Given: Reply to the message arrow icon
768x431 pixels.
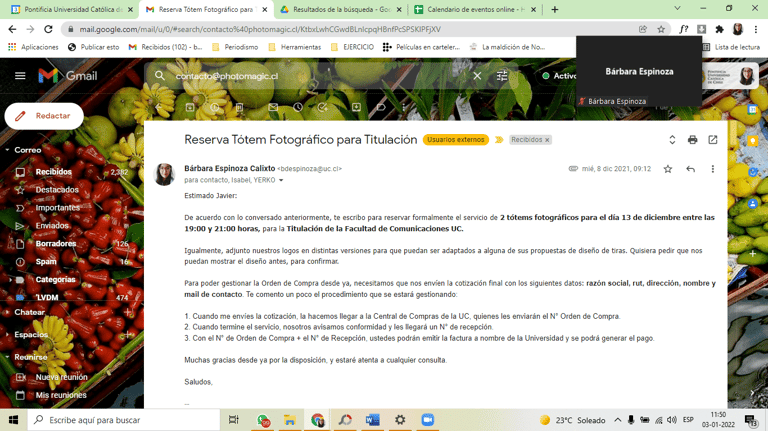Looking at the screenshot, I should [x=691, y=169].
